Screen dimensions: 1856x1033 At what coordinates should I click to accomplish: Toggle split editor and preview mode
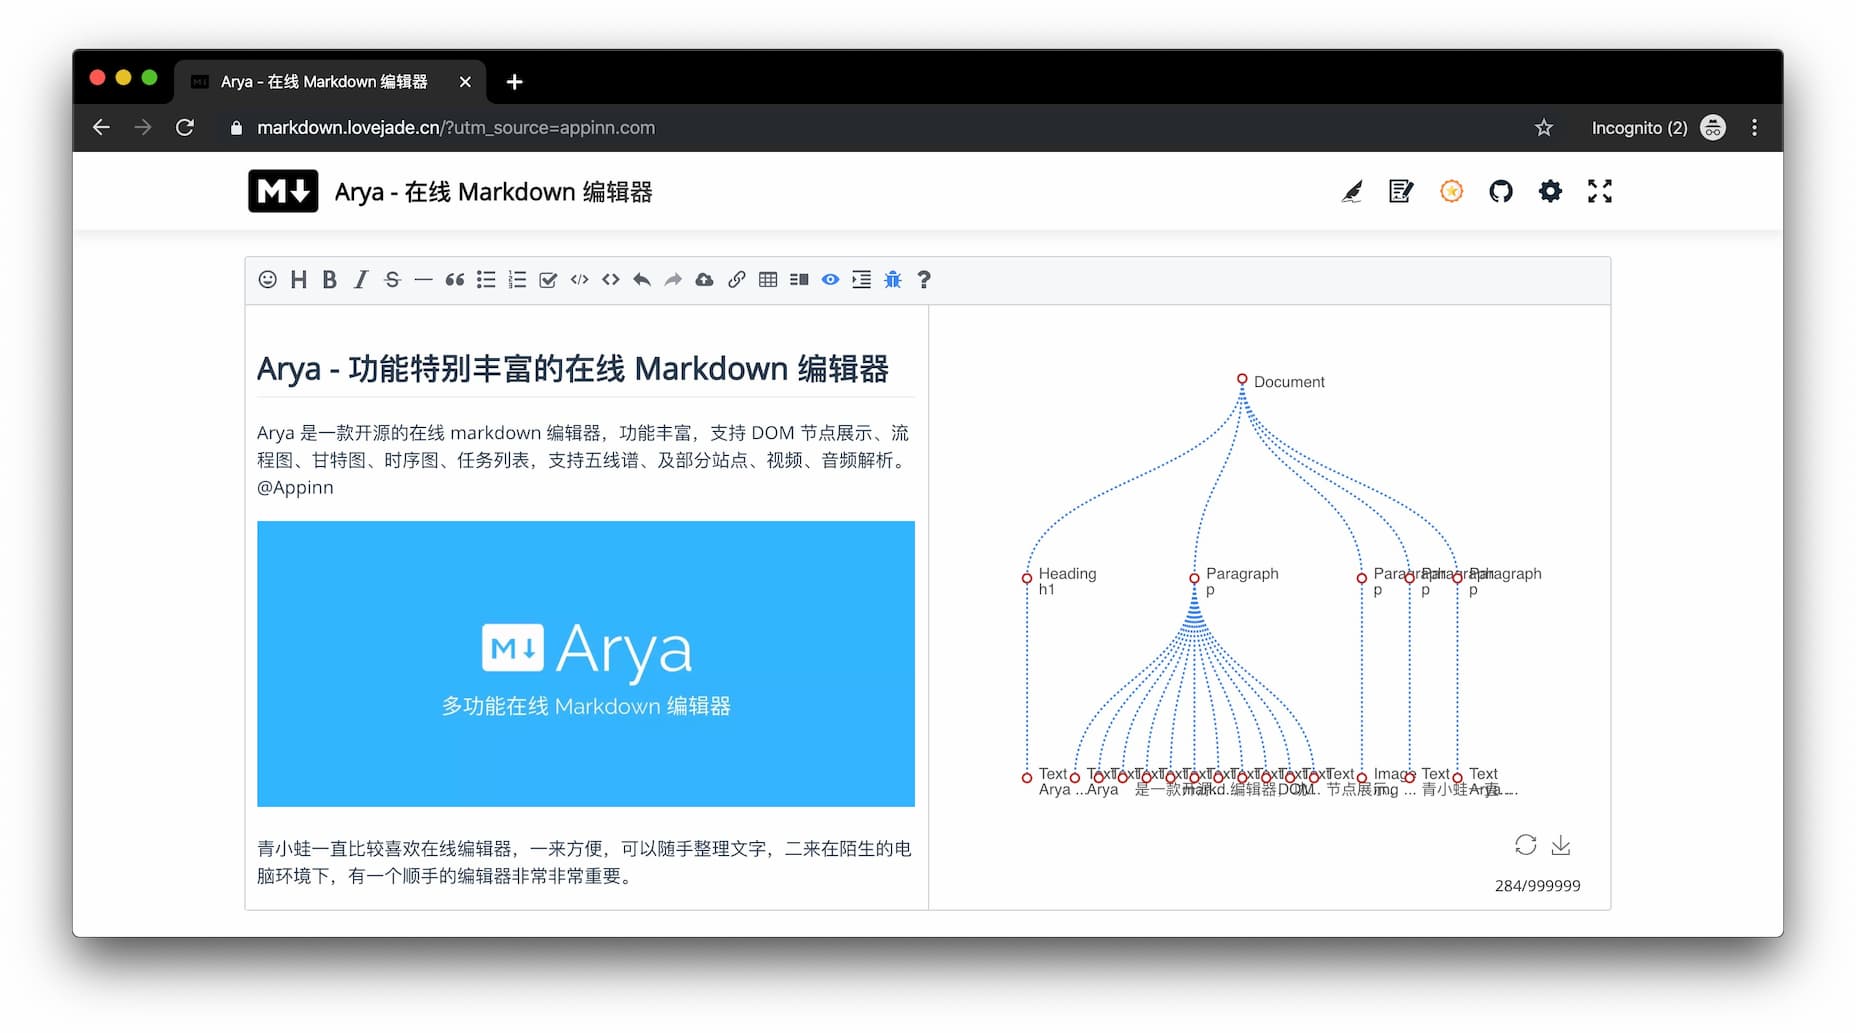coord(798,280)
